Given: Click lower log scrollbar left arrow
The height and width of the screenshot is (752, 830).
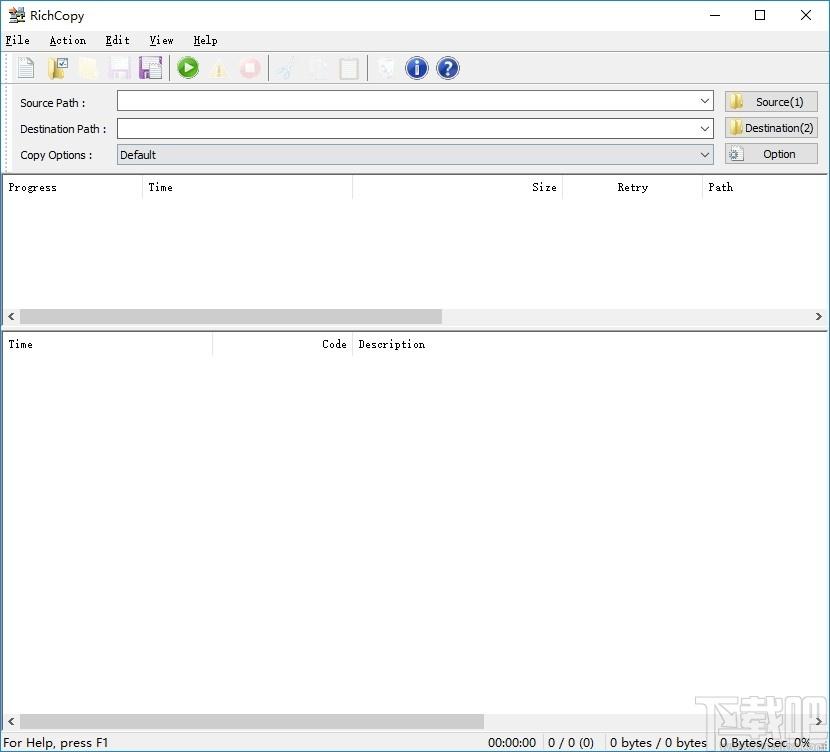Looking at the screenshot, I should pyautogui.click(x=11, y=721).
